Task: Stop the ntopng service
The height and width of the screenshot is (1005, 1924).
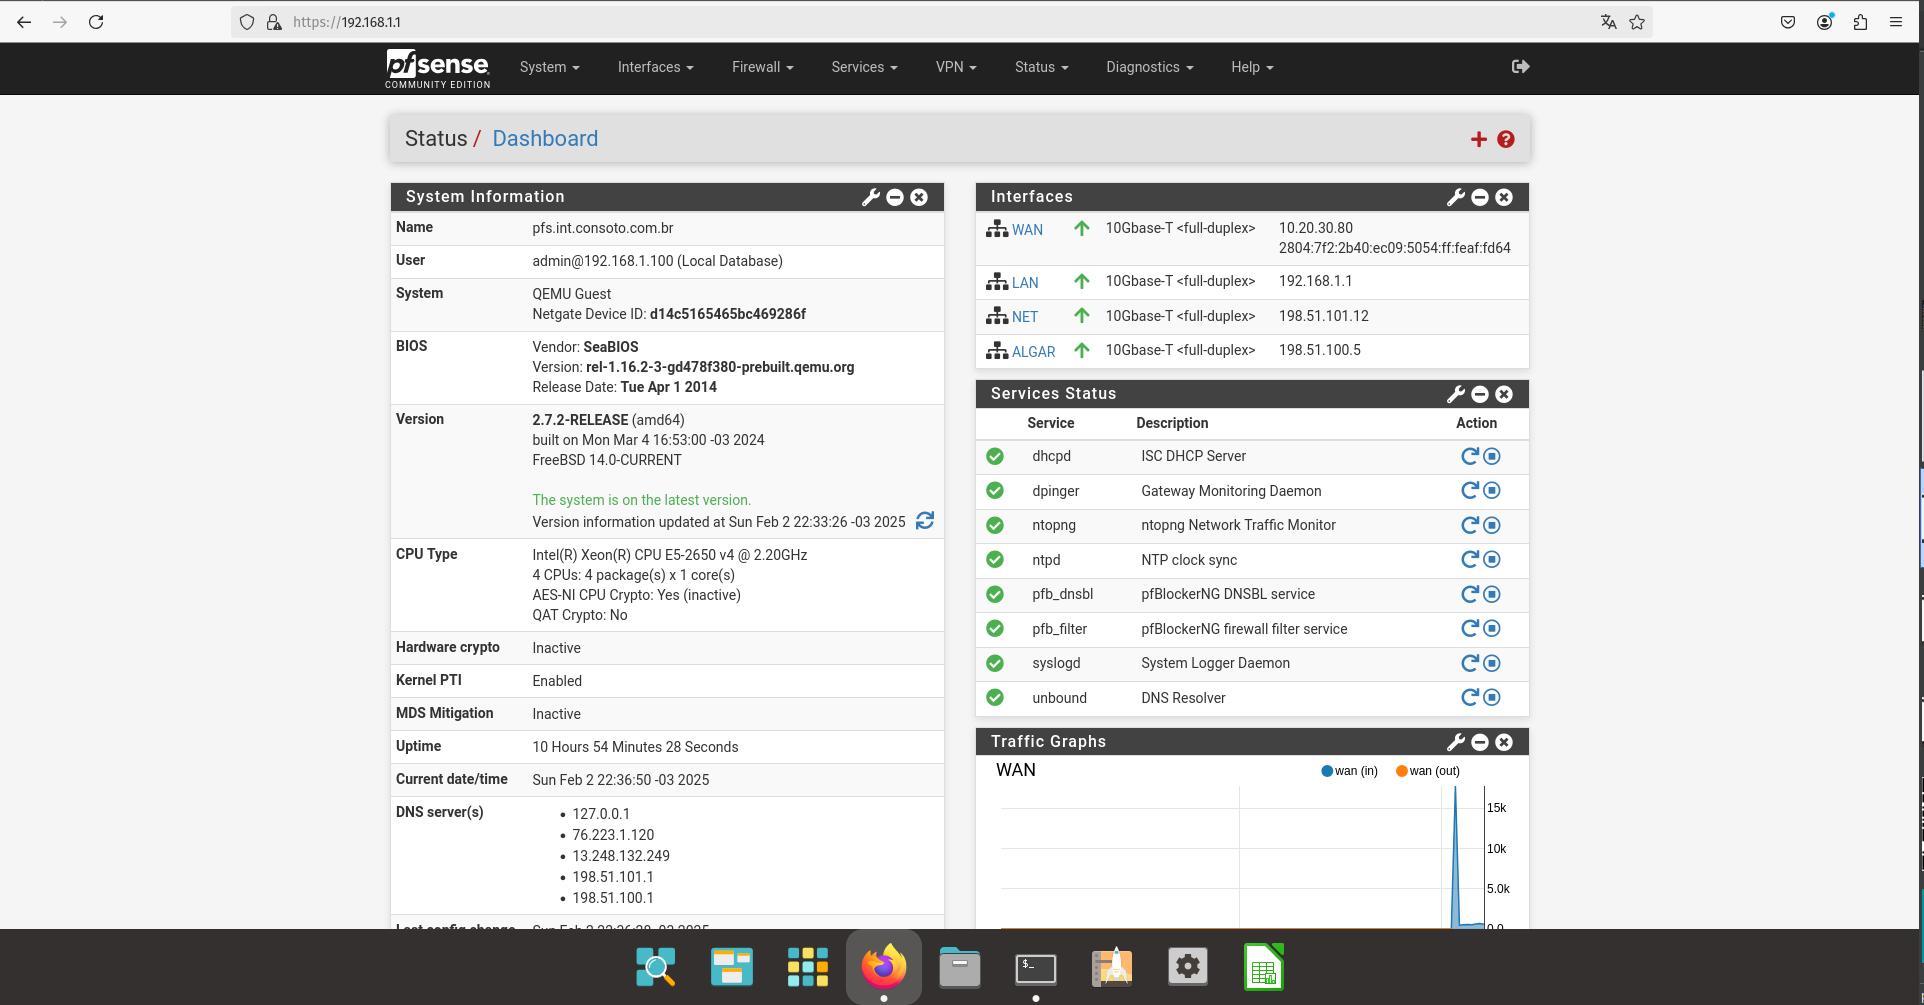Action: (x=1491, y=525)
